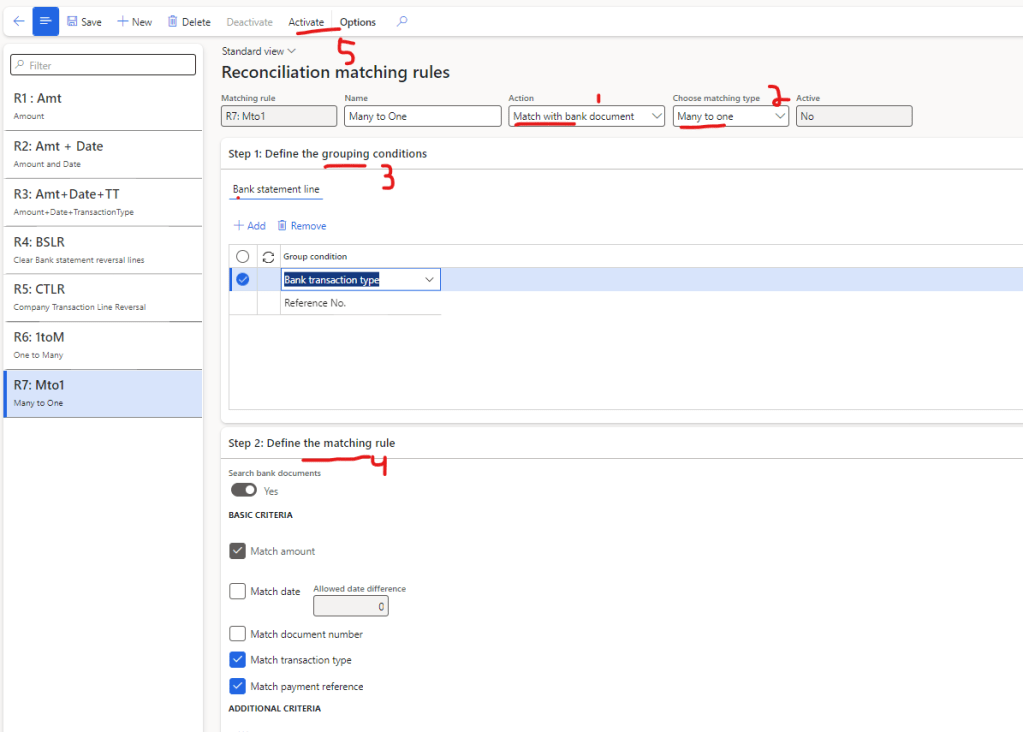This screenshot has height=732, width=1023.
Task: Uncheck Match payment reference checkbox
Action: pos(238,686)
